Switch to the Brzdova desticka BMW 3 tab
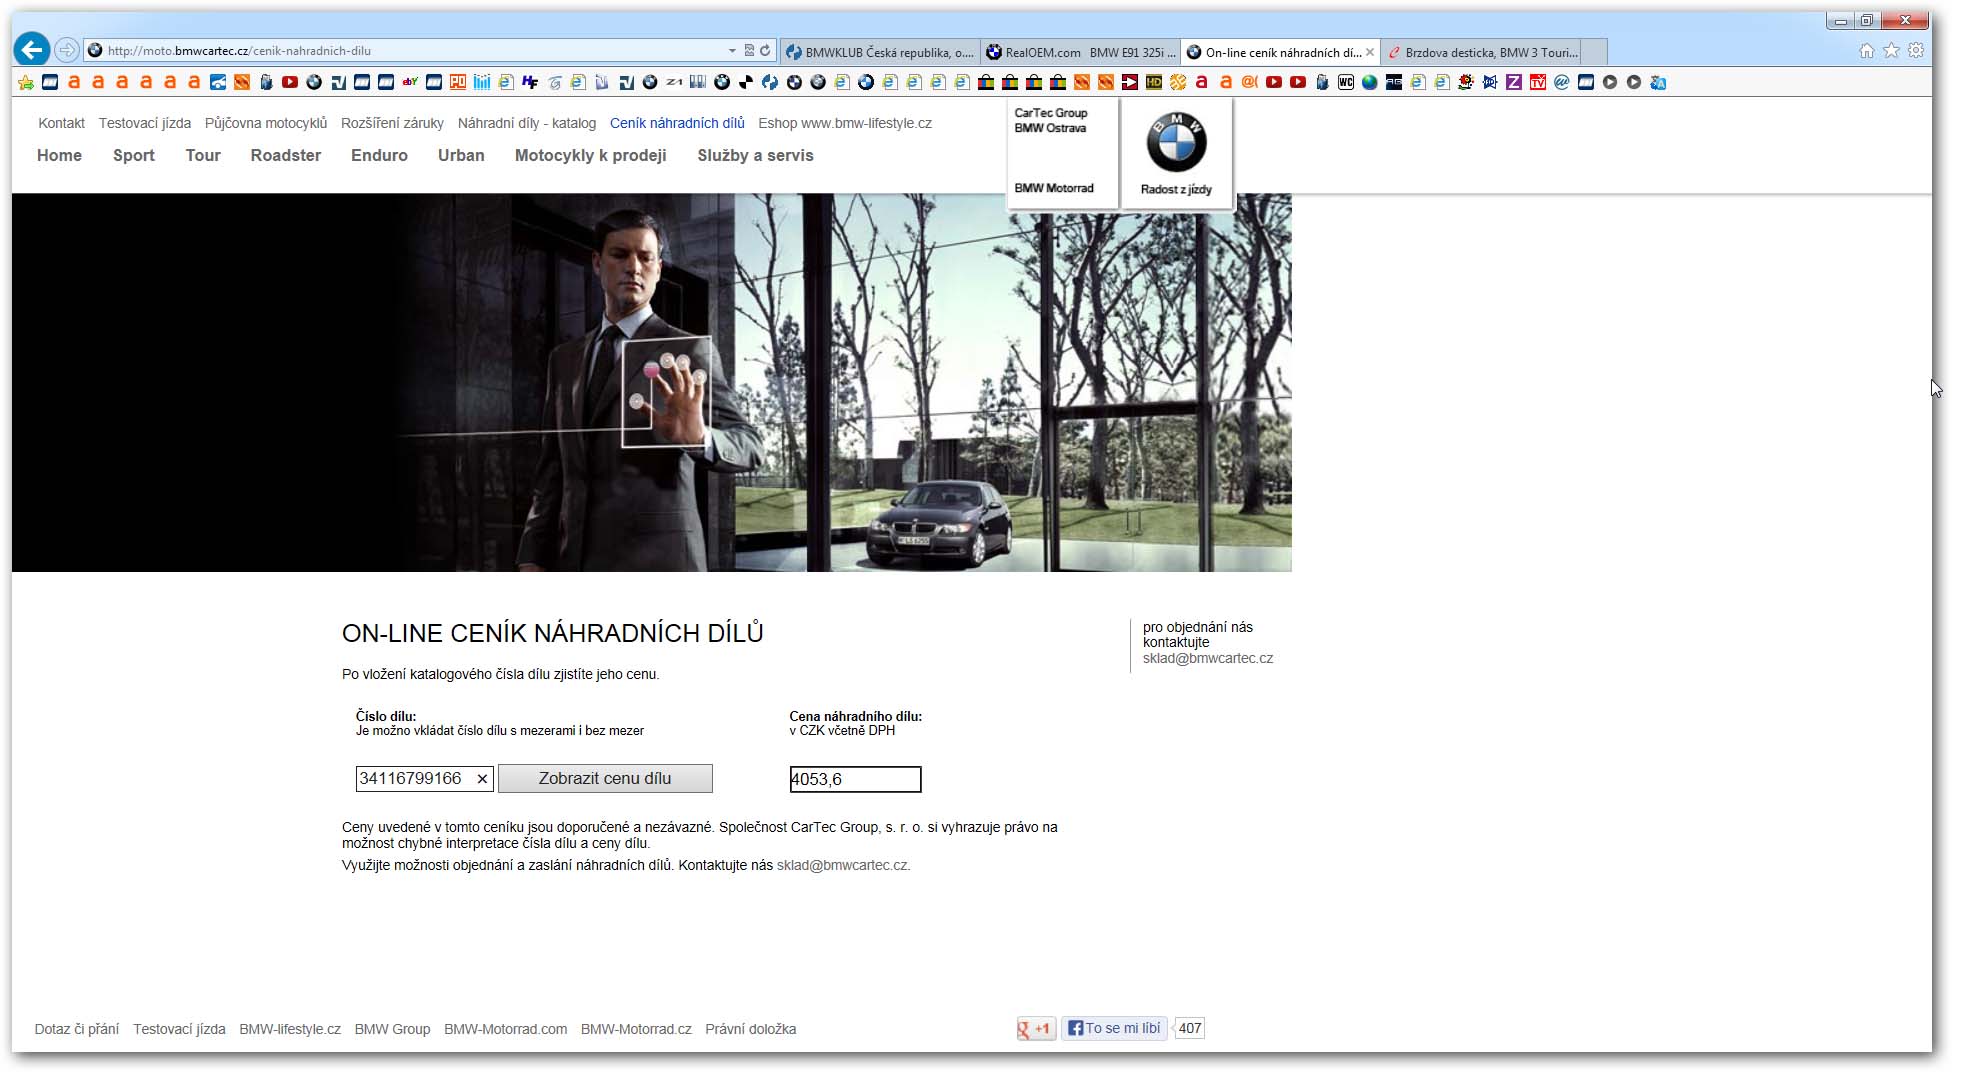Screen dimensions: 1963x1072 coord(1482,52)
